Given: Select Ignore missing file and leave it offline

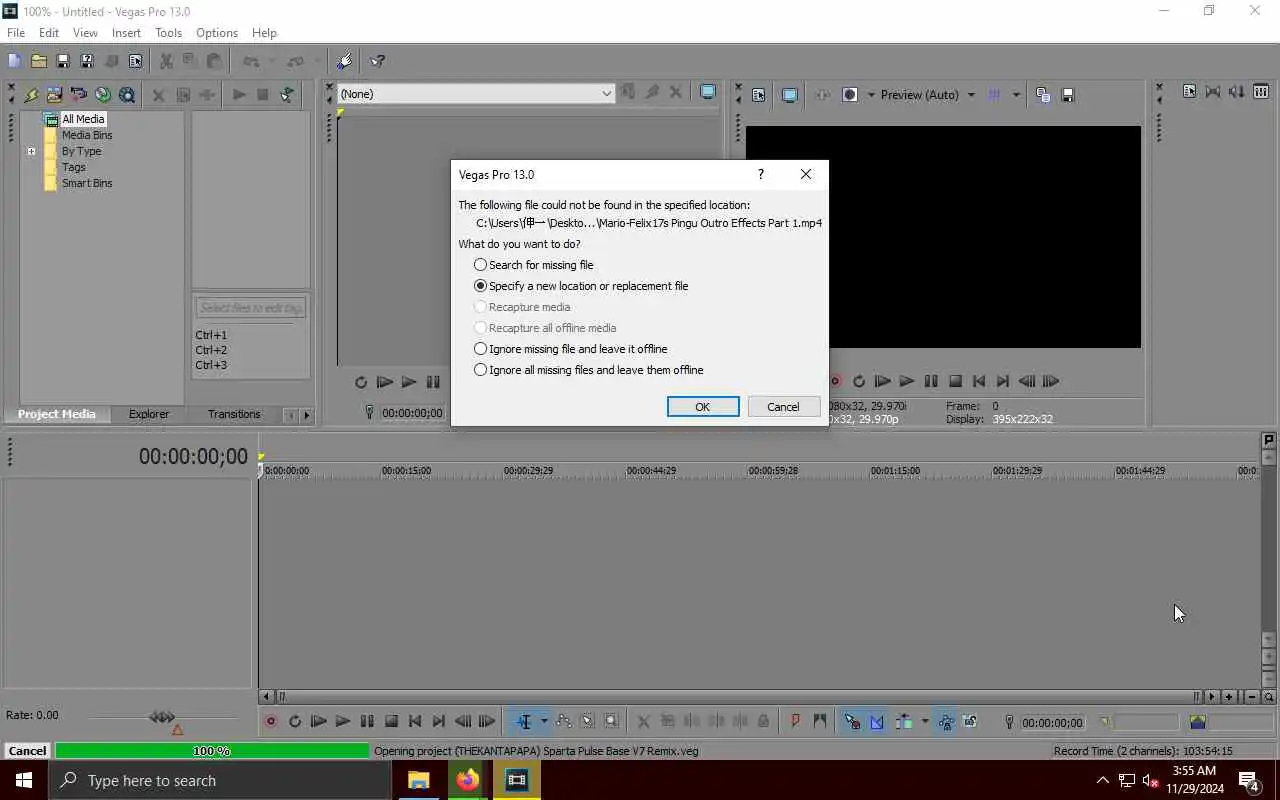Looking at the screenshot, I should click(571, 349).
